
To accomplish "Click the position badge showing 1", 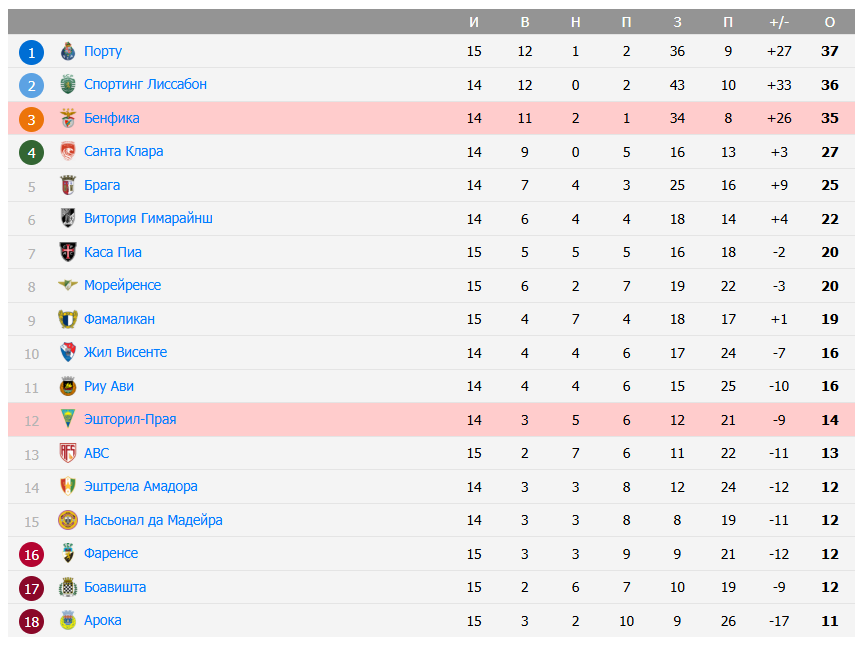I will tap(31, 51).
